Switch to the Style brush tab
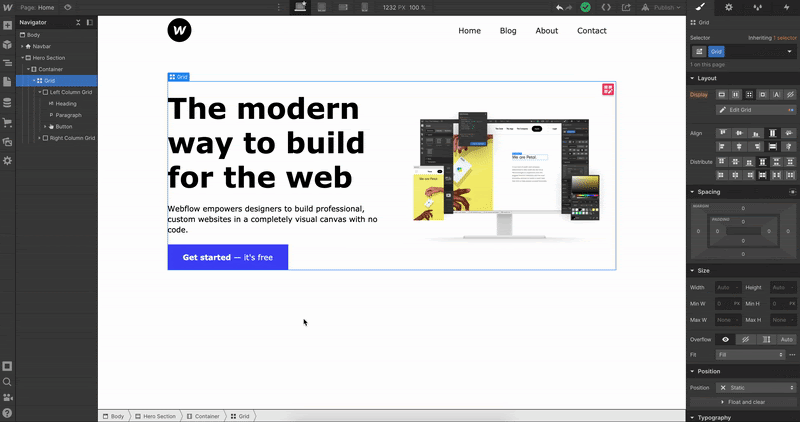The height and width of the screenshot is (422, 800). point(701,7)
